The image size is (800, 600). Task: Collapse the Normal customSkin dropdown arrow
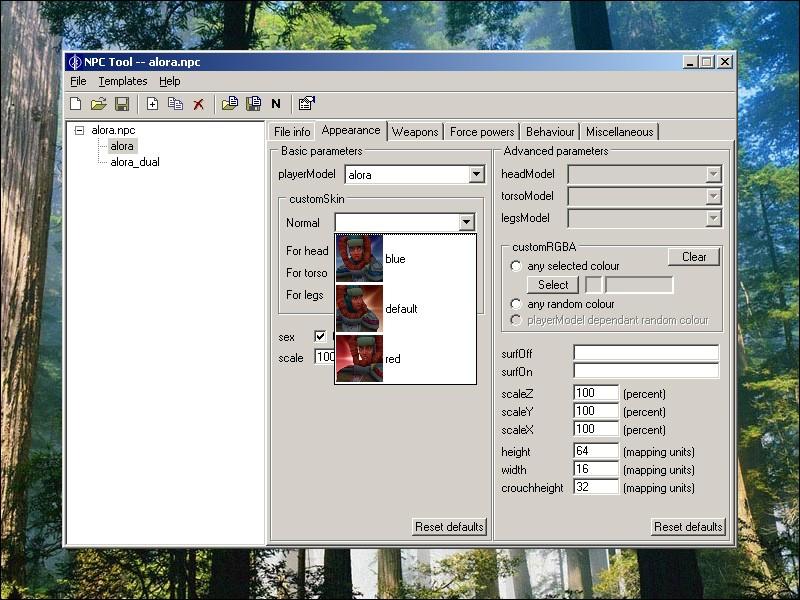click(x=466, y=223)
